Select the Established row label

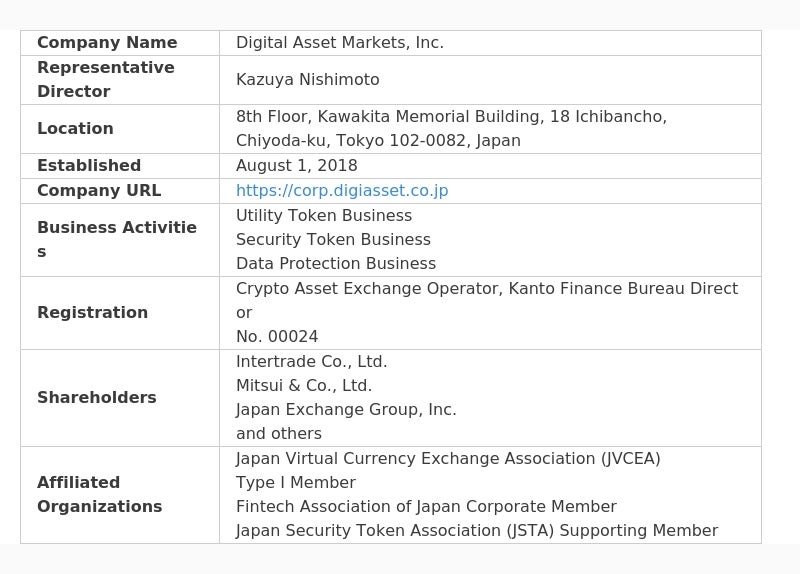[x=89, y=165]
